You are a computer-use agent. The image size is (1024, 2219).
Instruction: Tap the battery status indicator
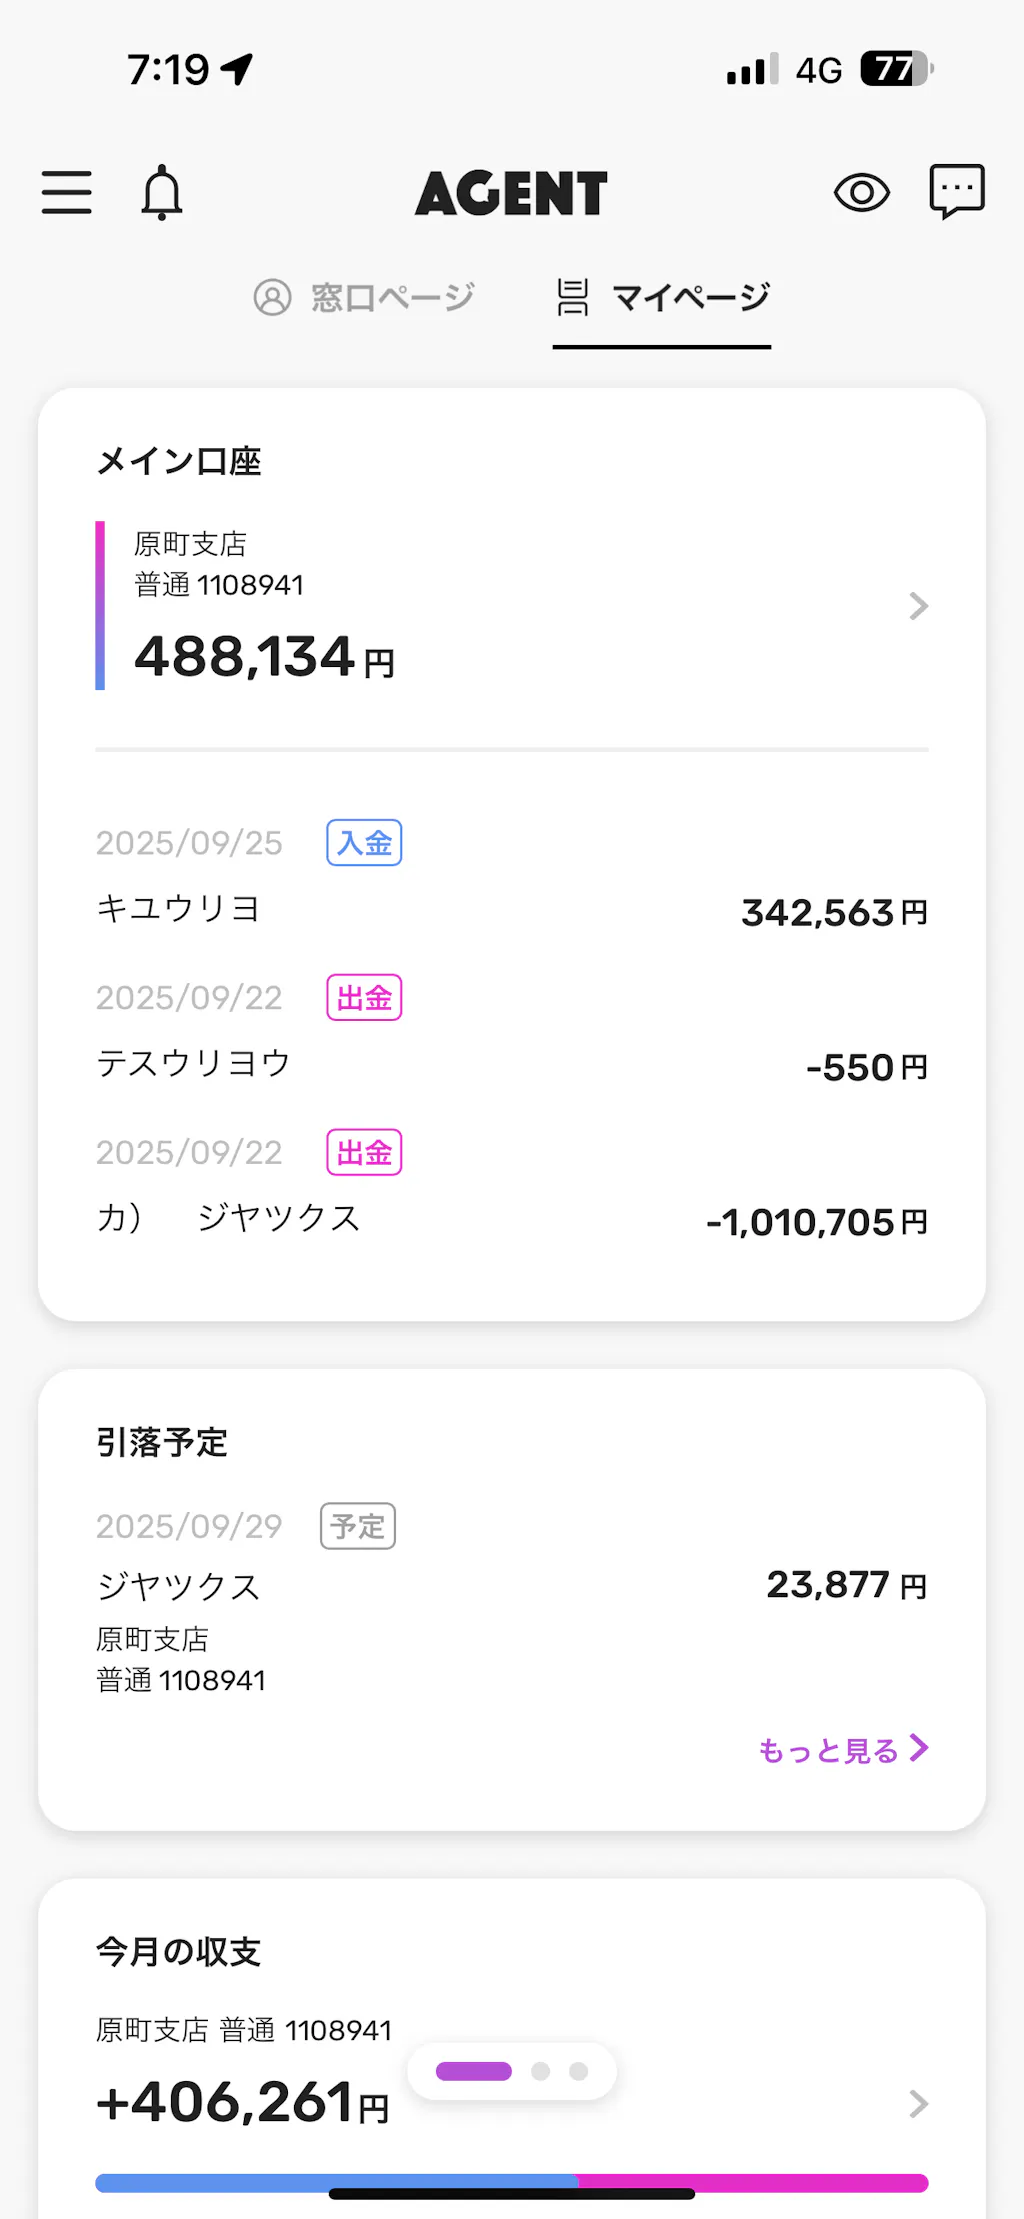pos(896,69)
